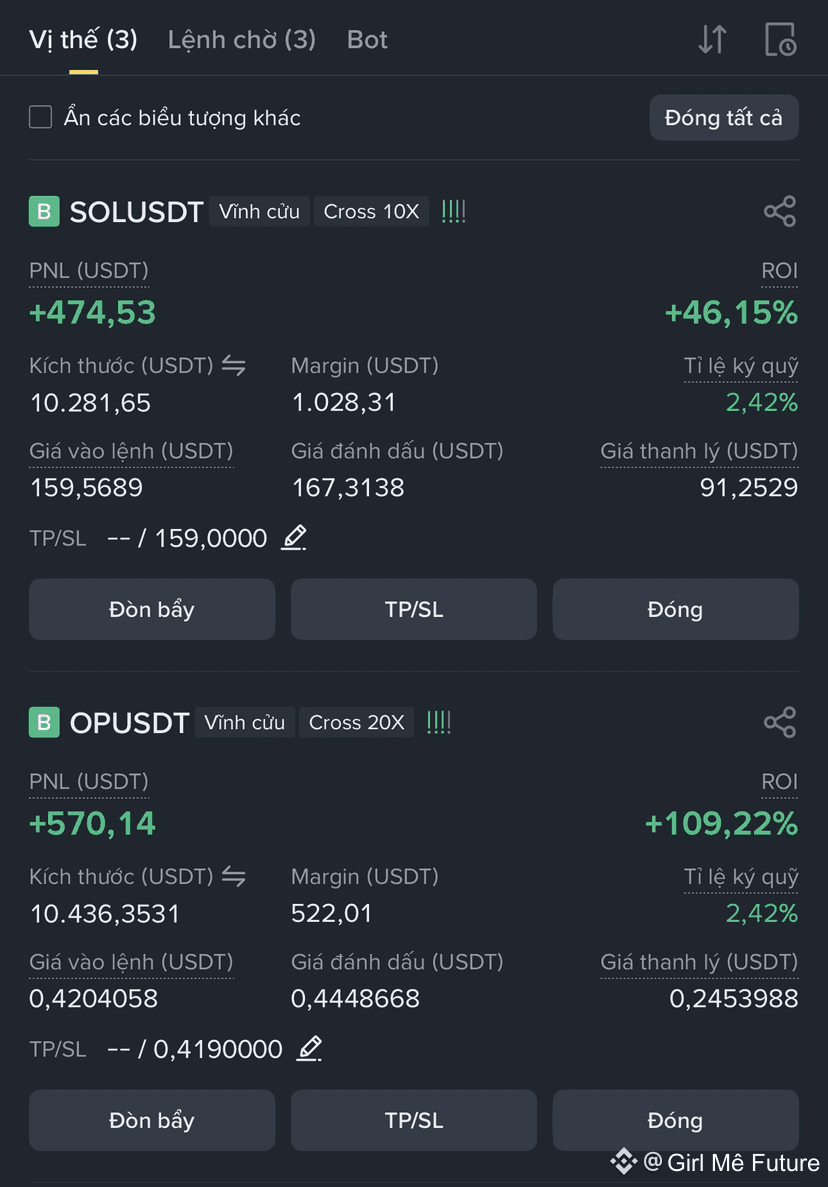Viewport: 828px width, 1187px height.
Task: Tap the sort positions arrows icon
Action: point(712,39)
